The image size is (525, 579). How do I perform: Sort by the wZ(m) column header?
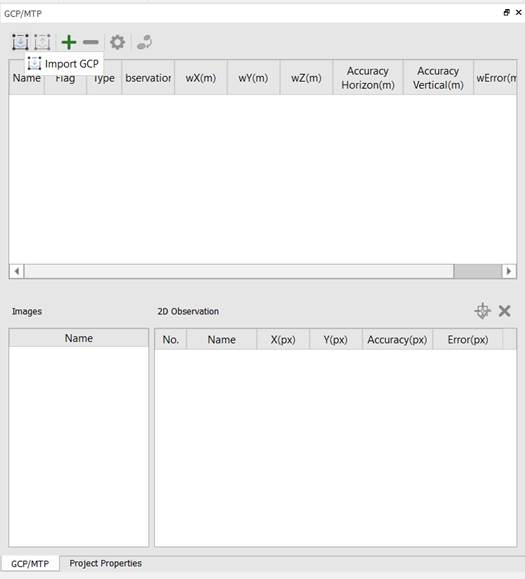pos(306,78)
